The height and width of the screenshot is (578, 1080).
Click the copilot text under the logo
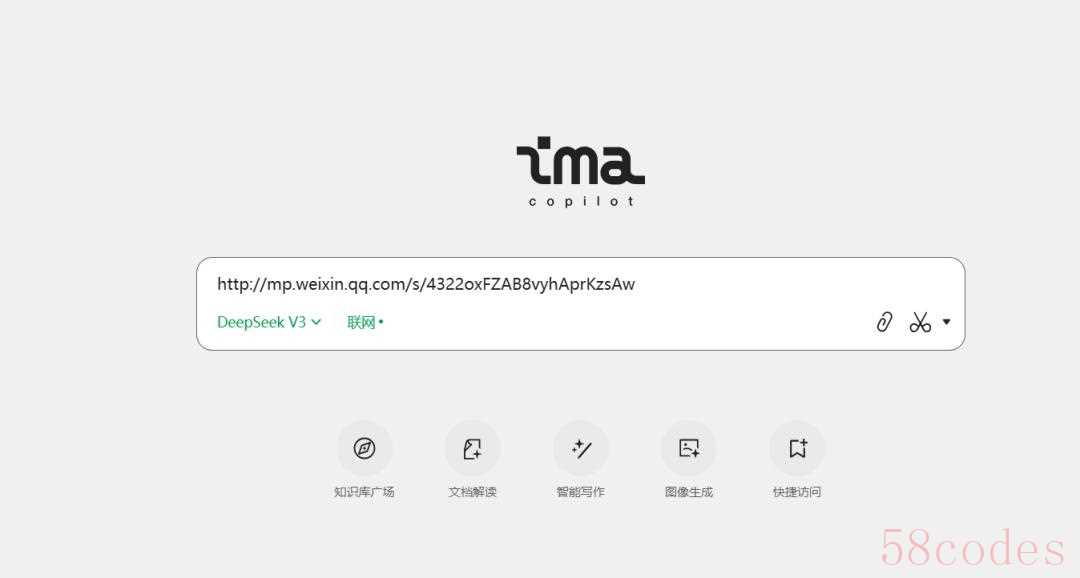[x=581, y=201]
